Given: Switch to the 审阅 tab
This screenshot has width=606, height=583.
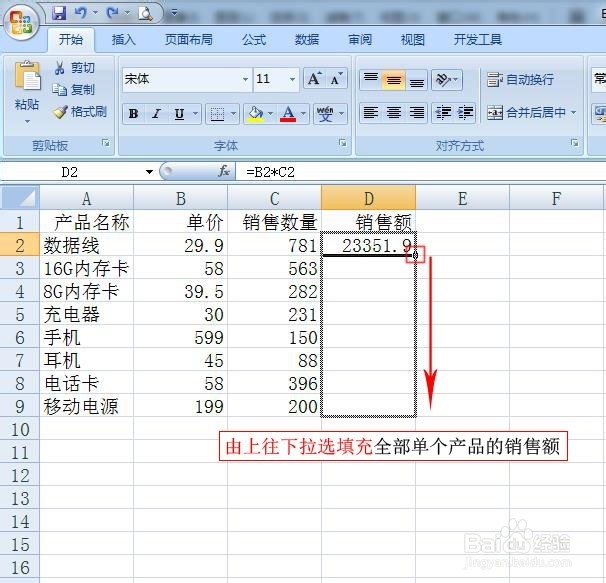Looking at the screenshot, I should (x=360, y=39).
